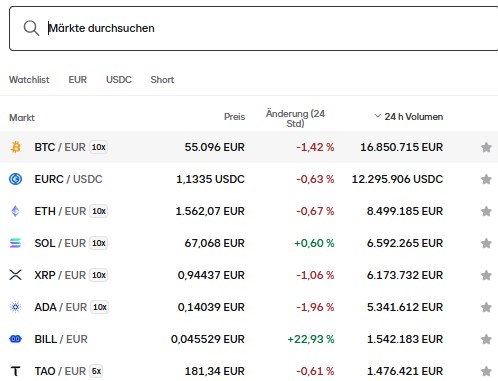Click the Cardano ADA logo icon
The height and width of the screenshot is (381, 498).
(15, 307)
